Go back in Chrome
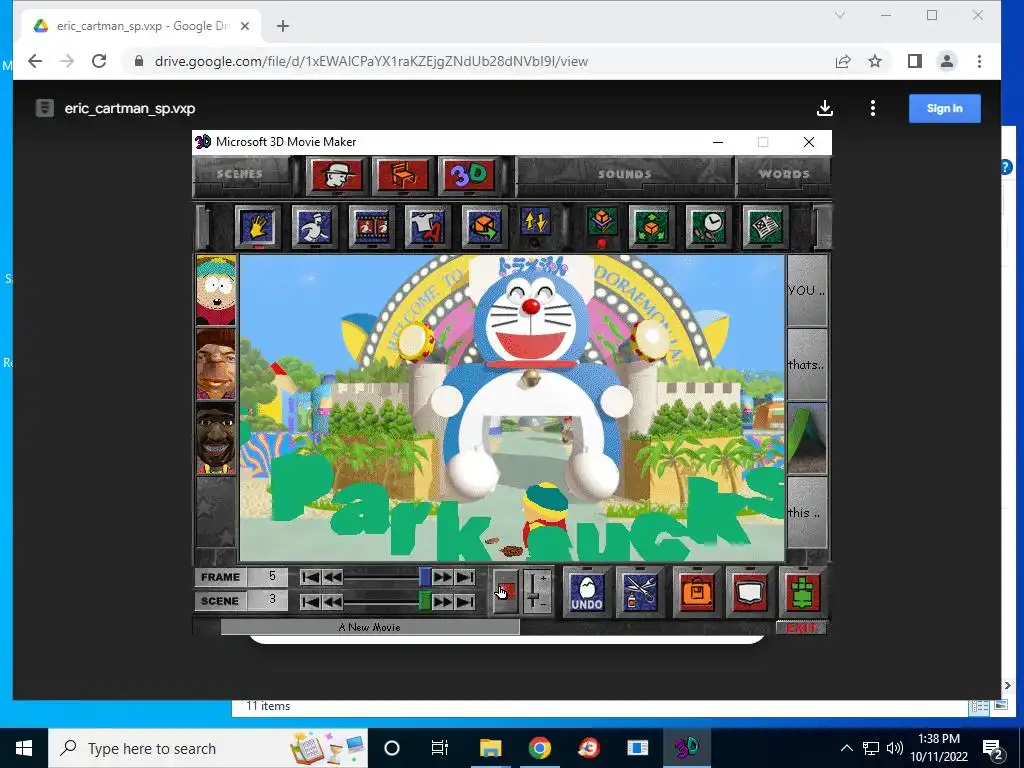The width and height of the screenshot is (1024, 768). click(x=35, y=61)
